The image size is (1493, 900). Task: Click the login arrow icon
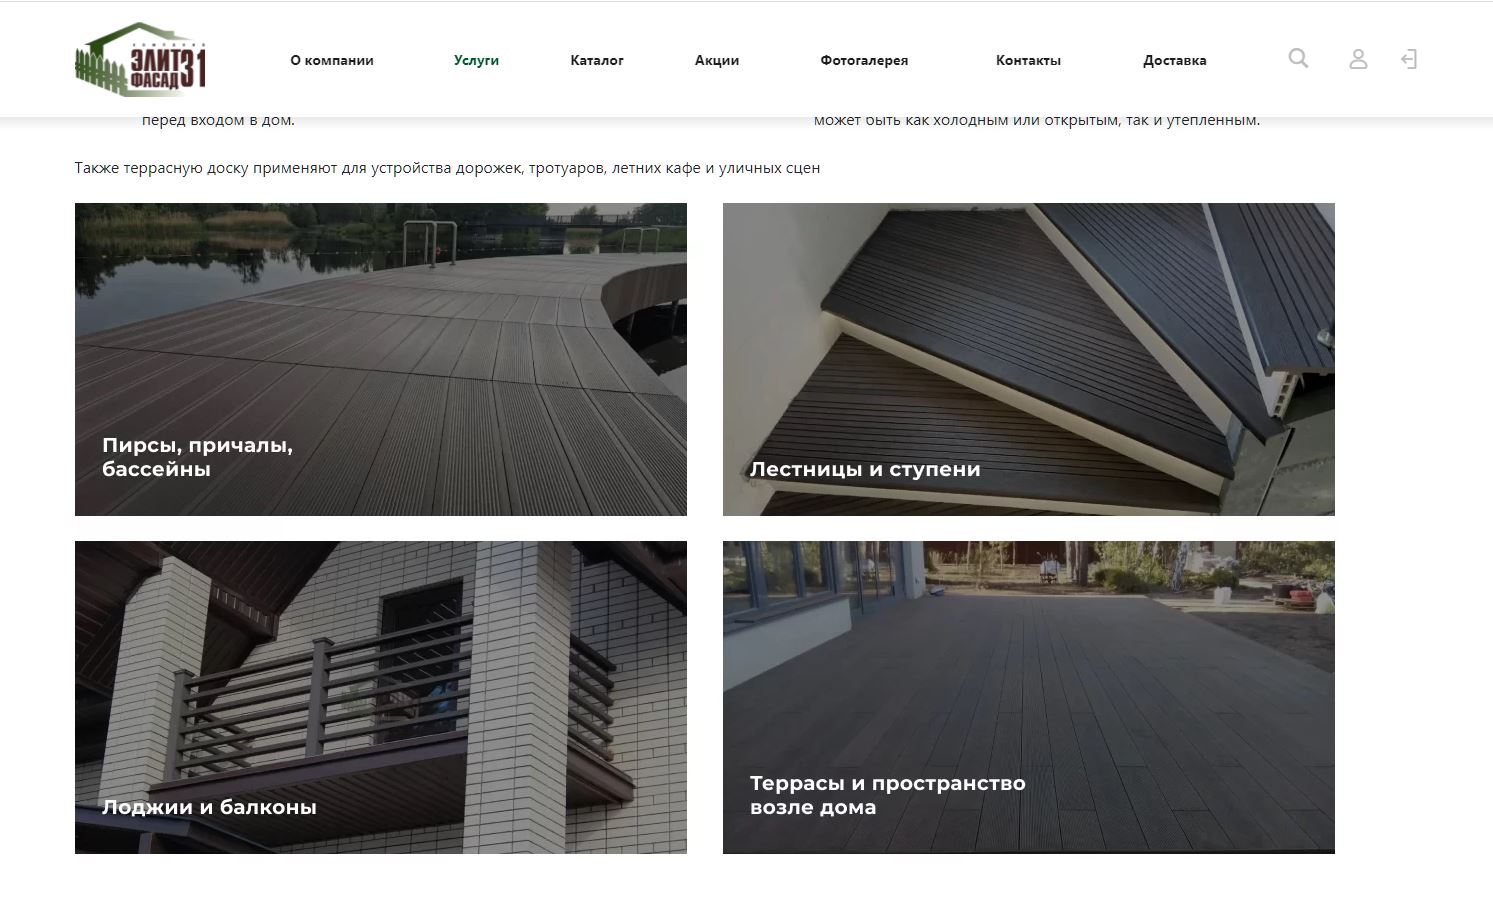click(x=1409, y=59)
